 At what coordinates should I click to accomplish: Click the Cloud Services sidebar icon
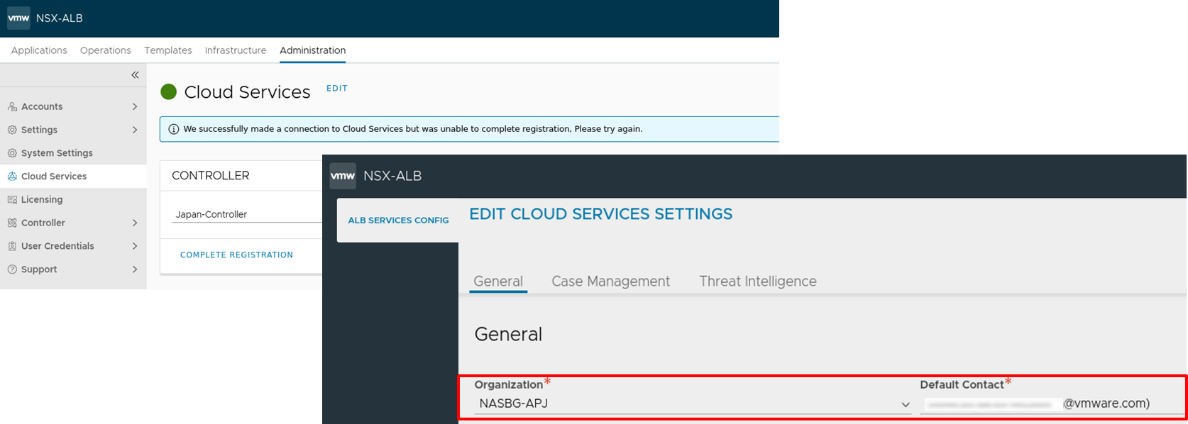[x=12, y=176]
